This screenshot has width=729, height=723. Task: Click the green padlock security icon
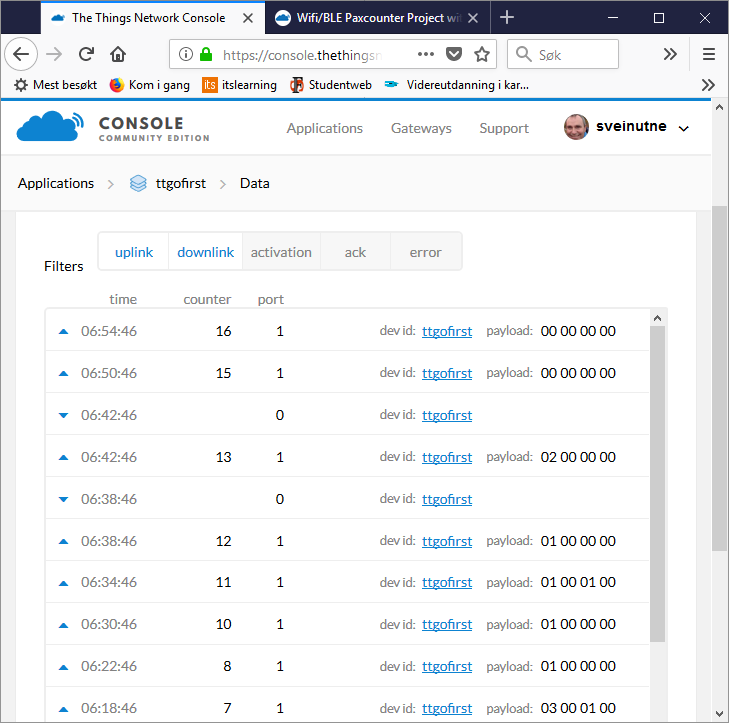205,54
